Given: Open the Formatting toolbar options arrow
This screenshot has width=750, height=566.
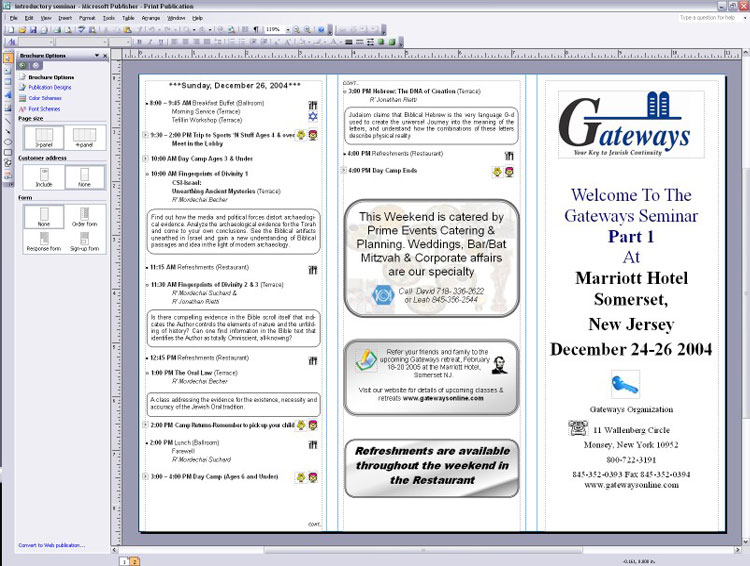Looking at the screenshot, I should (400, 43).
